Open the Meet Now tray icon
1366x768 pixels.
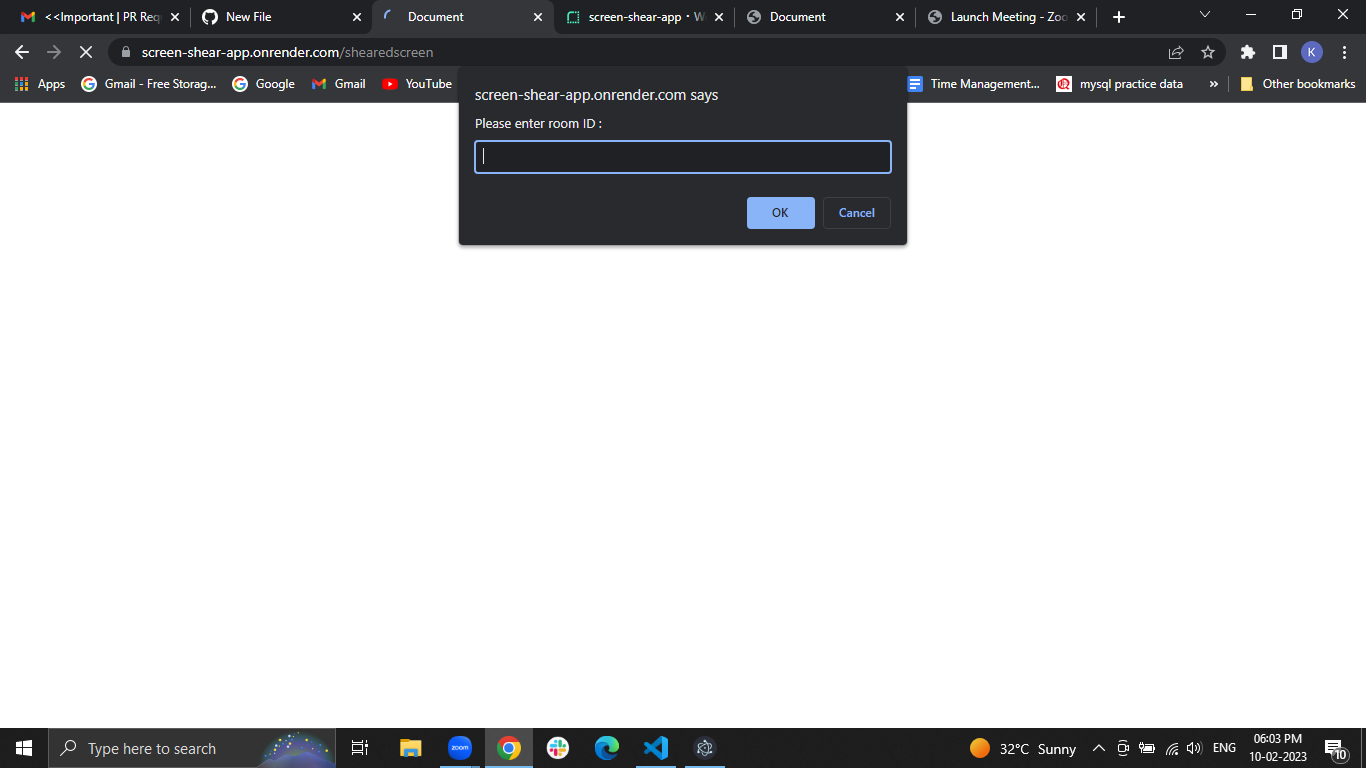click(1123, 748)
